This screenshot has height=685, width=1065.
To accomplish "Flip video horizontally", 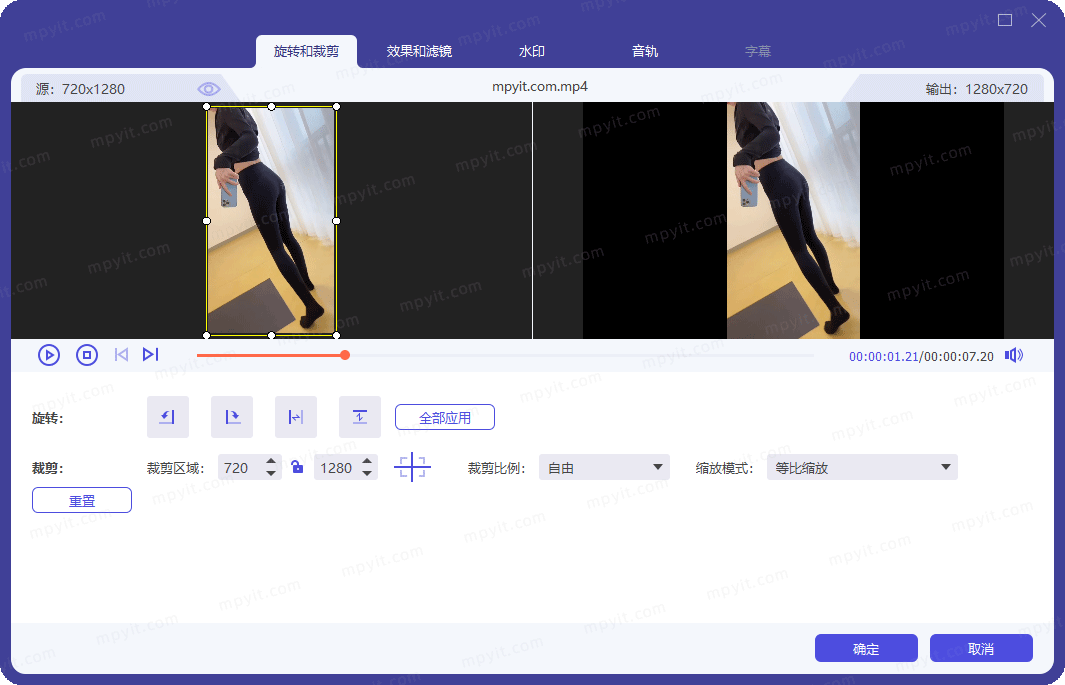I will coord(295,417).
